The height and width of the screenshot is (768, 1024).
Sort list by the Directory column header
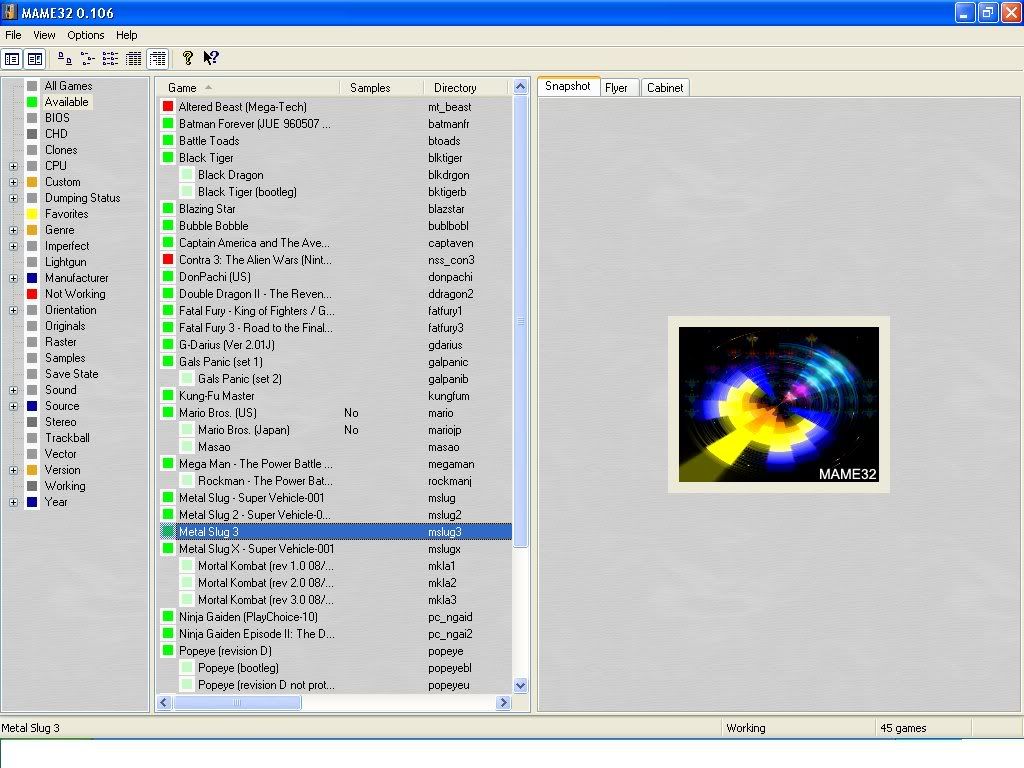coord(466,88)
